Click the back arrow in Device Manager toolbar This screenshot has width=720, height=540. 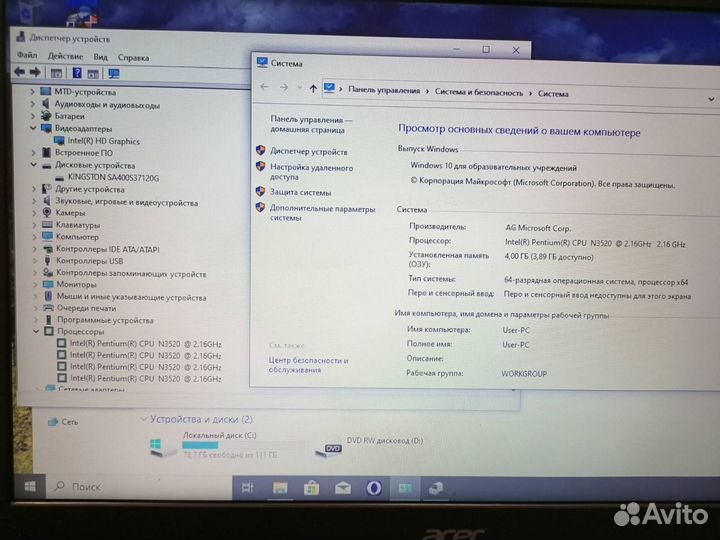coord(19,72)
